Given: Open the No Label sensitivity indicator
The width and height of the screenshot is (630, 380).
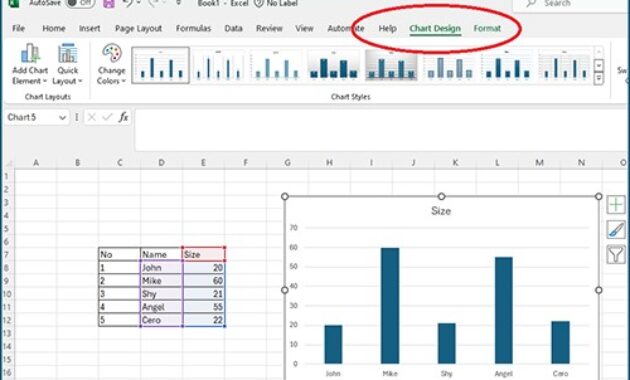Looking at the screenshot, I should 276,4.
